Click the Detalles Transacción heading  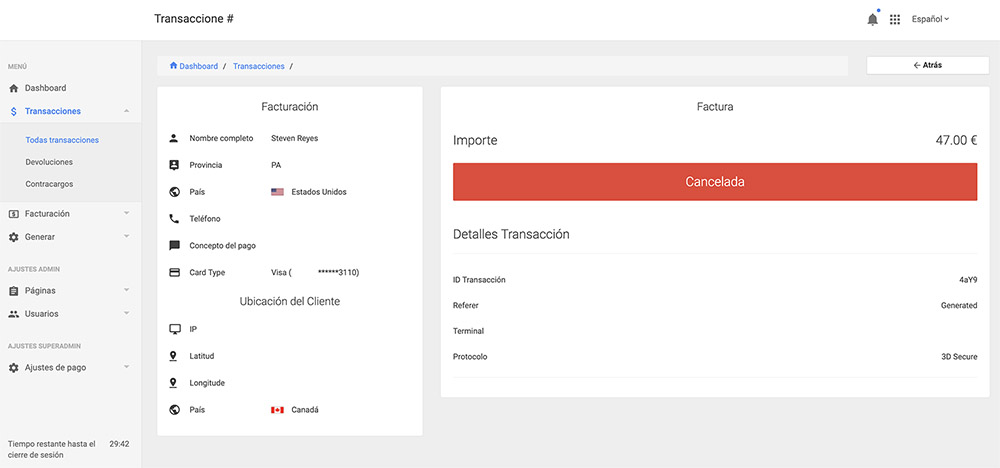511,234
